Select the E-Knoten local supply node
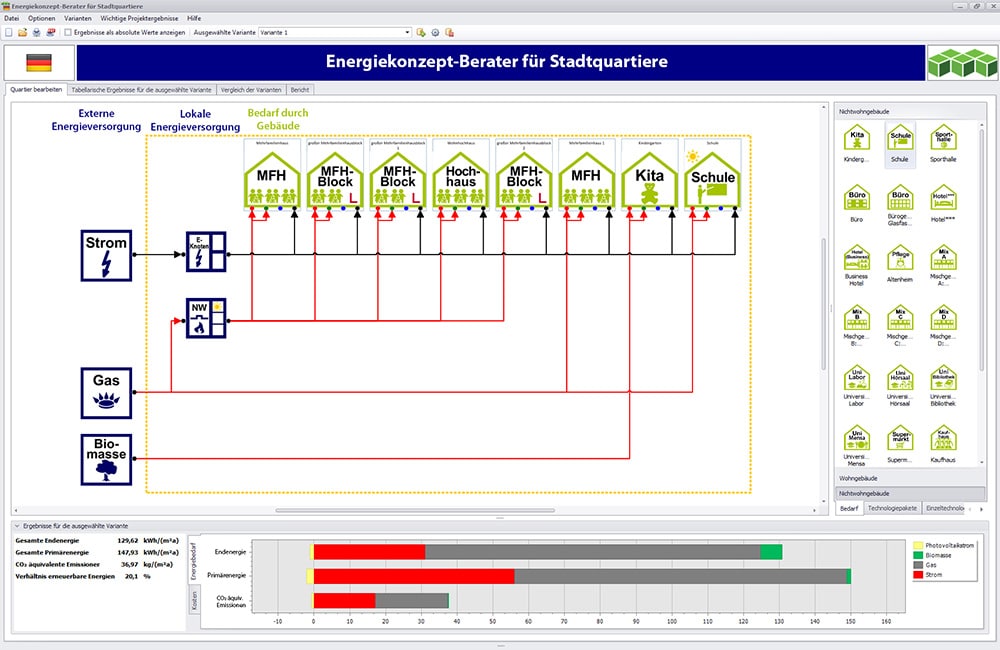Screen dimensions: 1000x650 [x=206, y=250]
